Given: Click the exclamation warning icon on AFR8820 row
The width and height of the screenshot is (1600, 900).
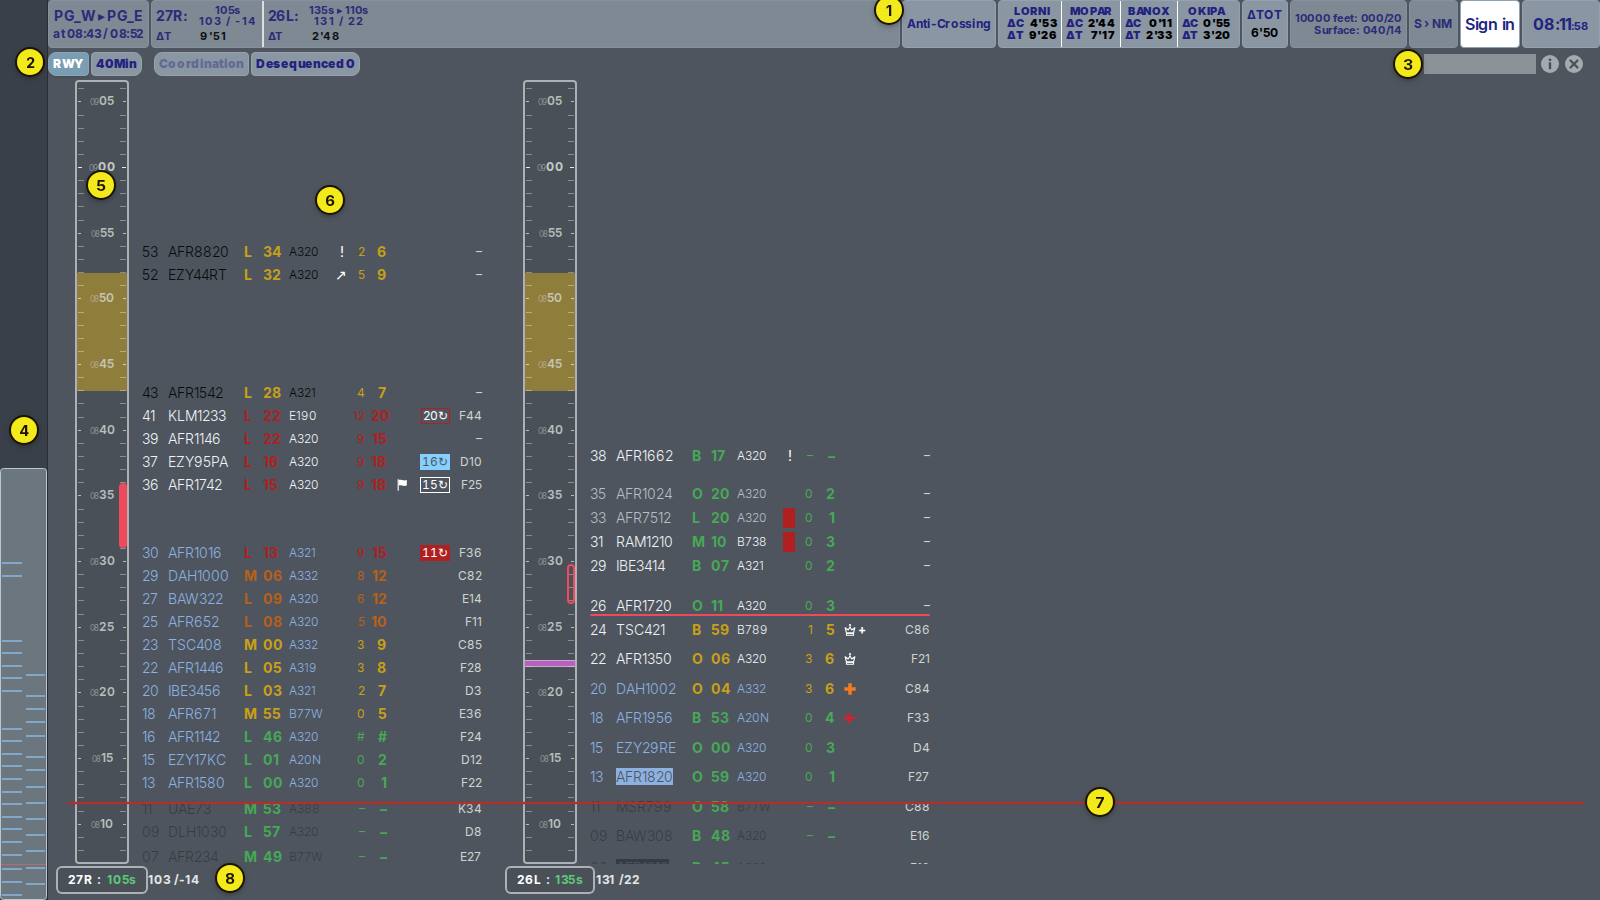Looking at the screenshot, I should coord(342,252).
